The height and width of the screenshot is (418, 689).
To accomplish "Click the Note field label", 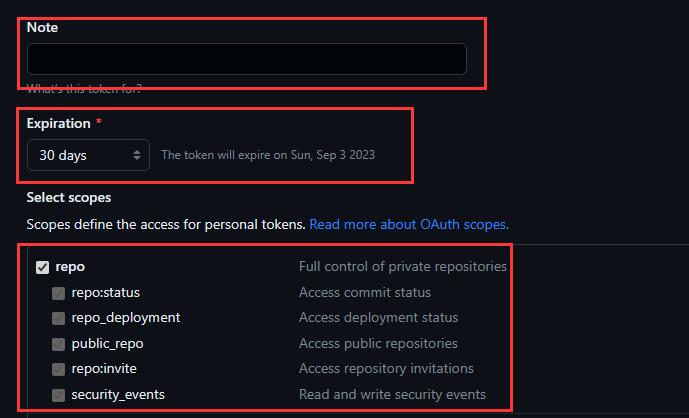I will point(42,27).
